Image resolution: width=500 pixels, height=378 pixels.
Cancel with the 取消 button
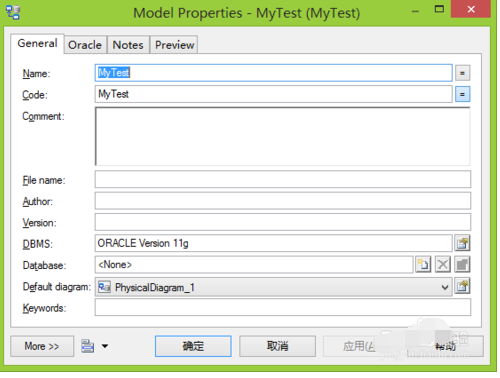(x=277, y=346)
